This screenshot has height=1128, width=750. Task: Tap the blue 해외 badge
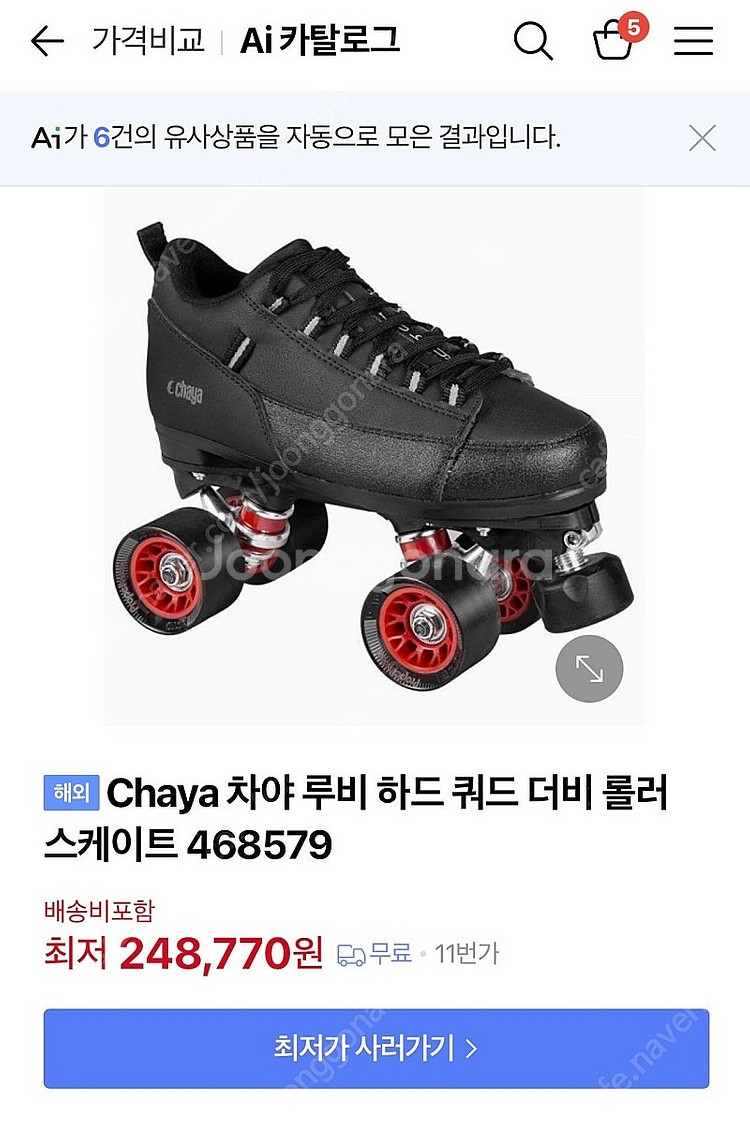(71, 793)
